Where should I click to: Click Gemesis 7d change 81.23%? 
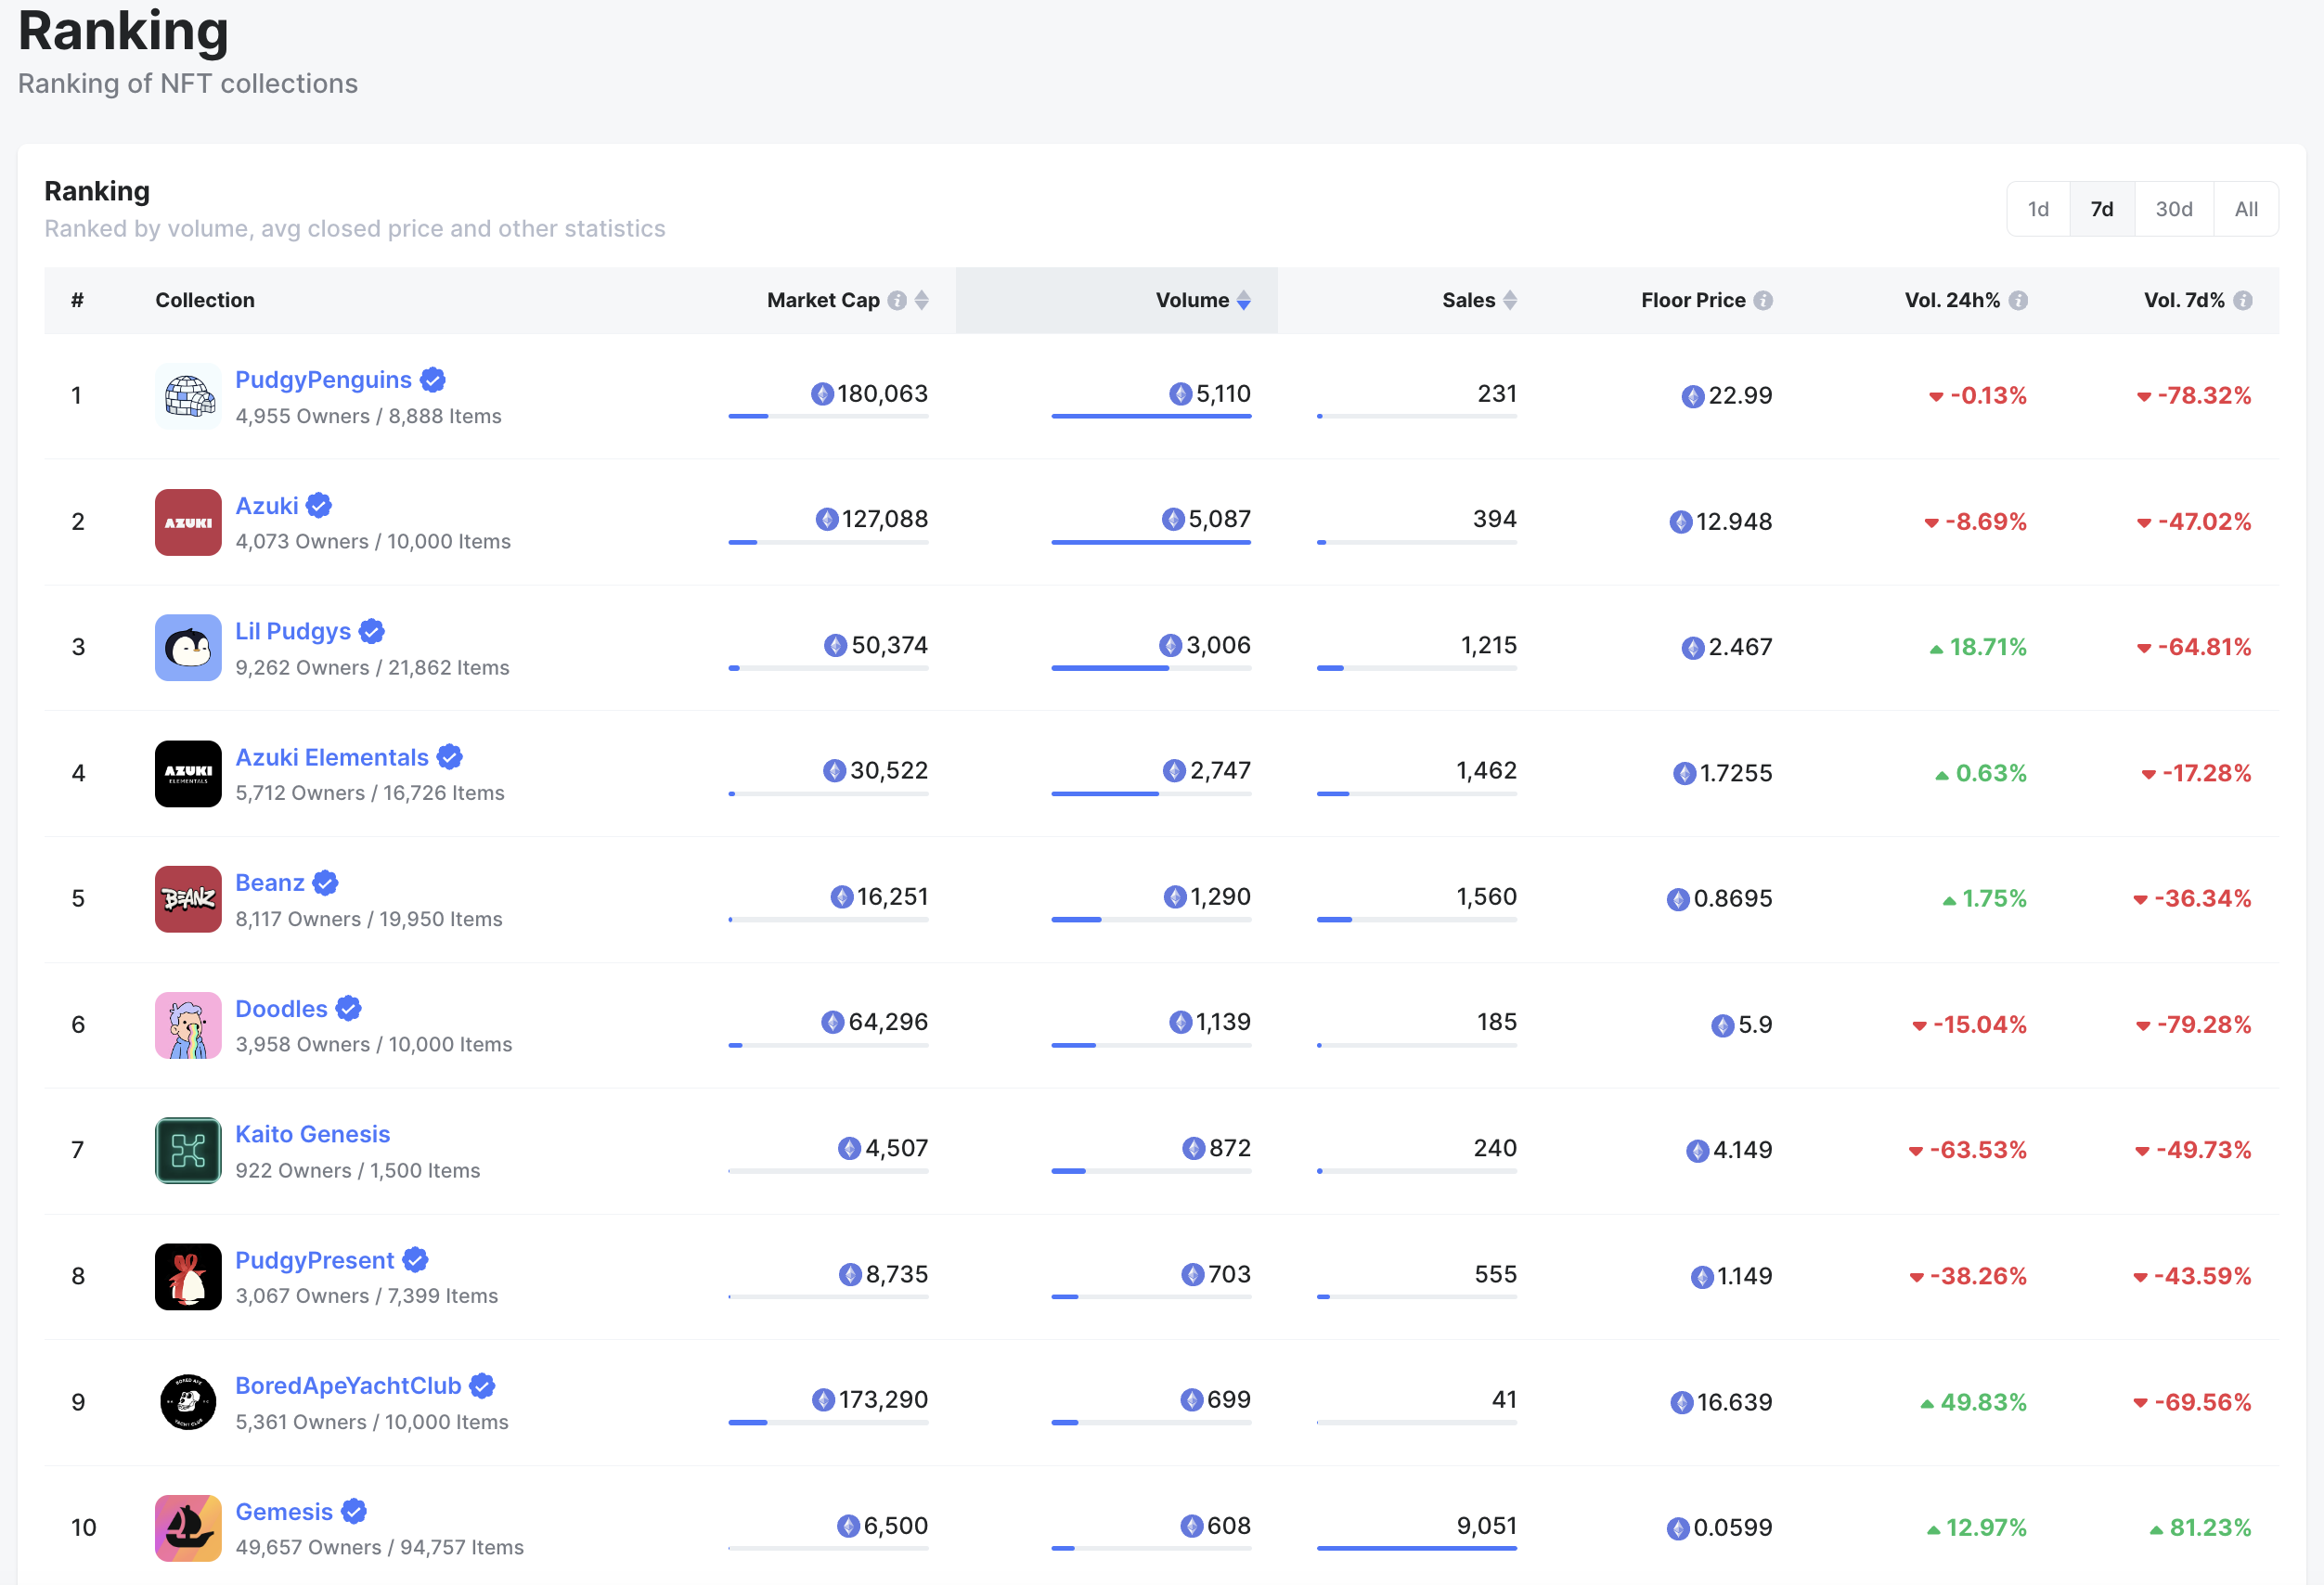[2210, 1528]
